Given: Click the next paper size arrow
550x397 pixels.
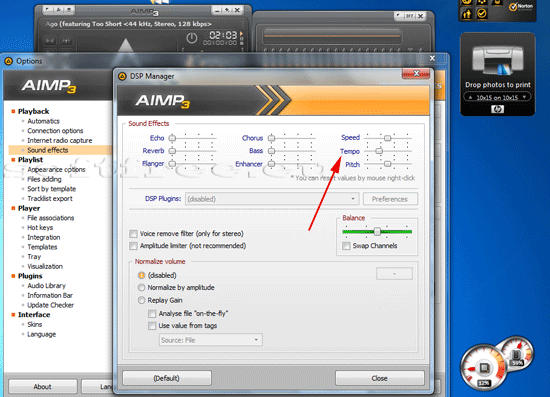Looking at the screenshot, I should click(524, 97).
